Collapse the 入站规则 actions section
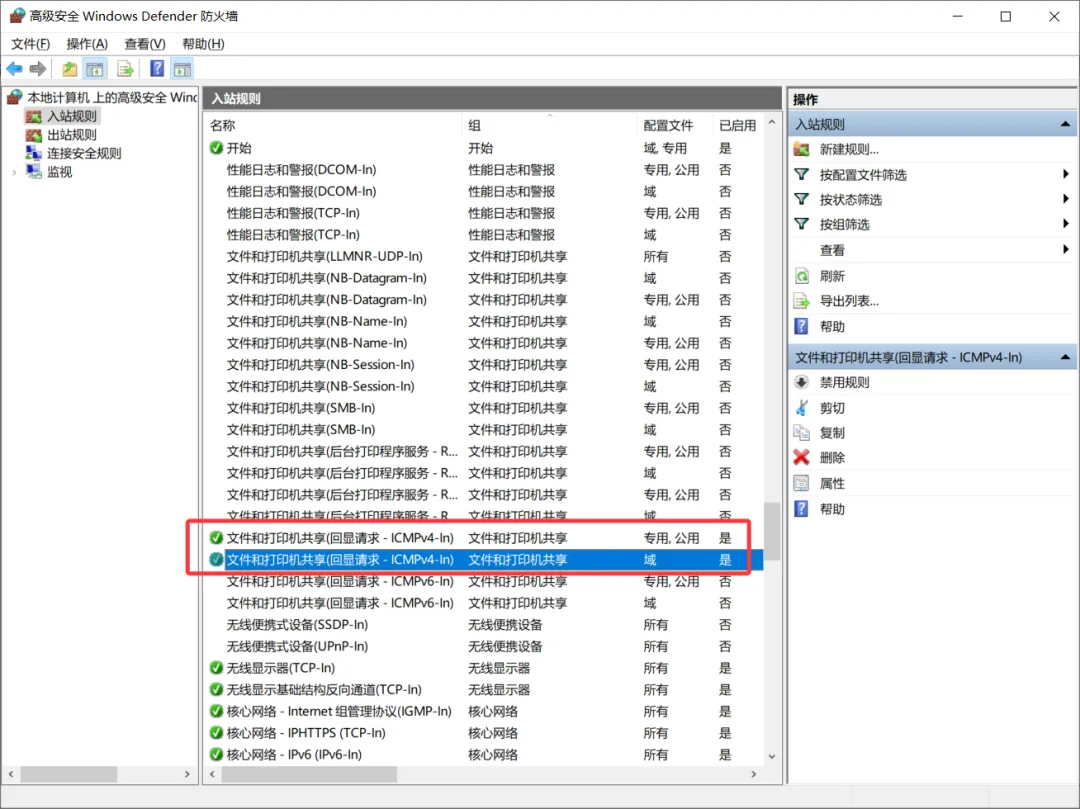Screen dimensions: 1080x809 (x=1065, y=125)
